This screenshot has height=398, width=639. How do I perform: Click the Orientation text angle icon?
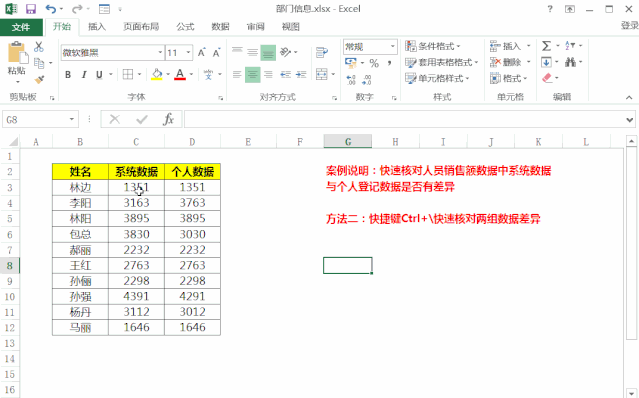(286, 52)
